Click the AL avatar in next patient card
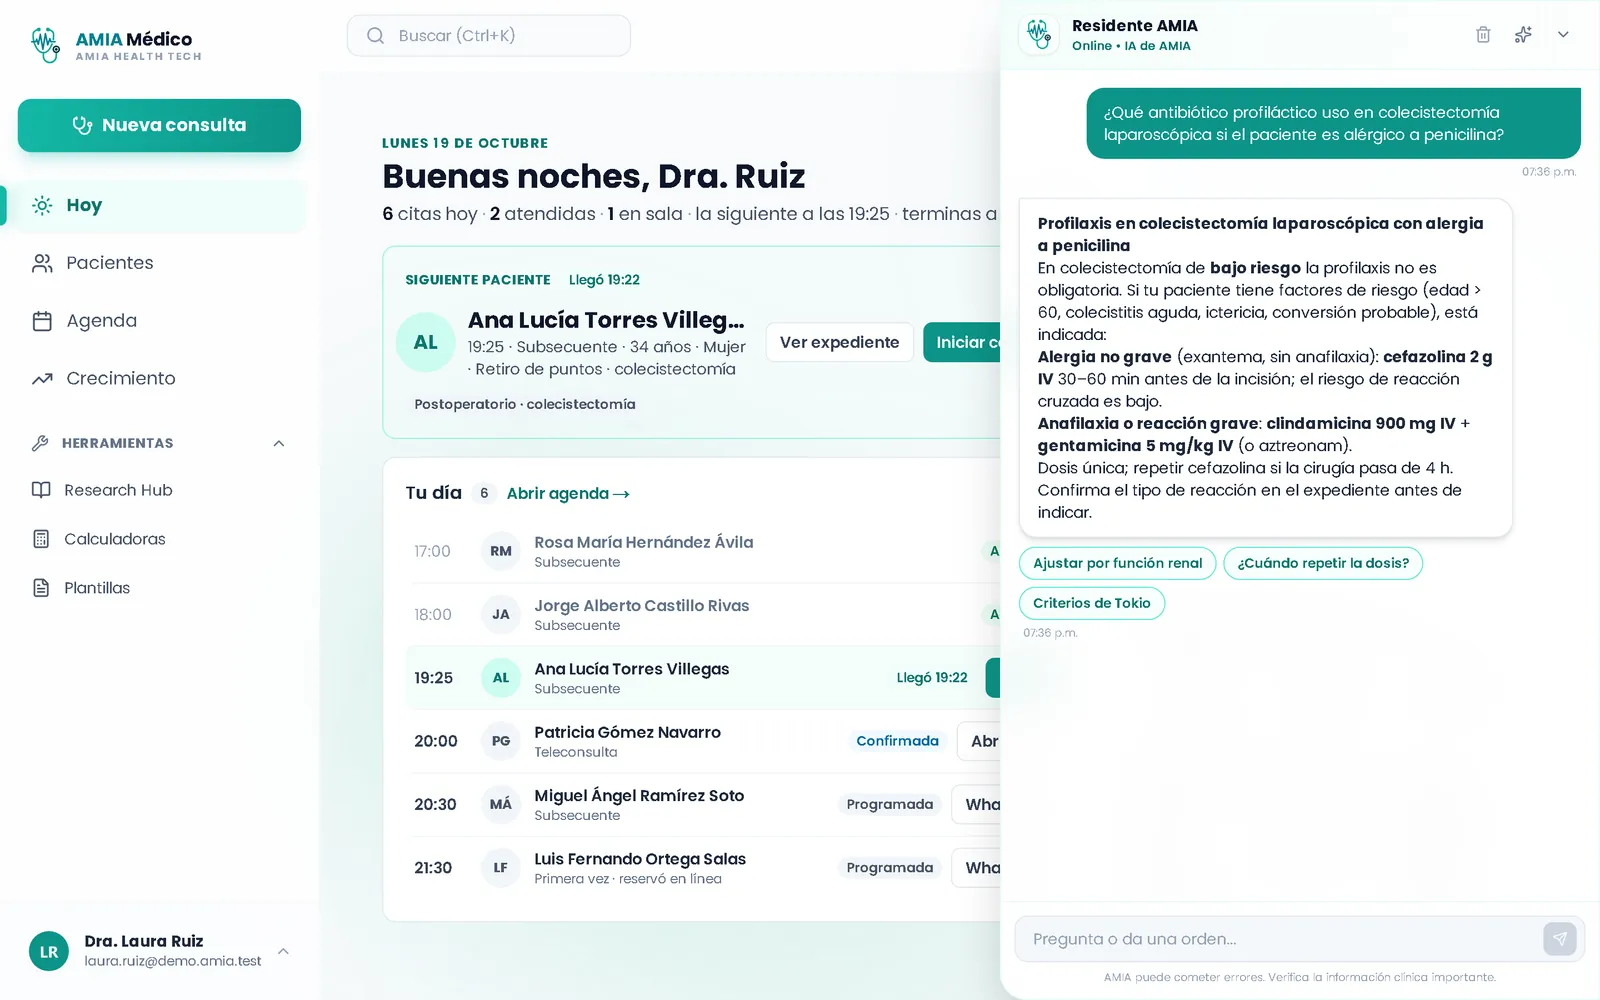 (426, 343)
